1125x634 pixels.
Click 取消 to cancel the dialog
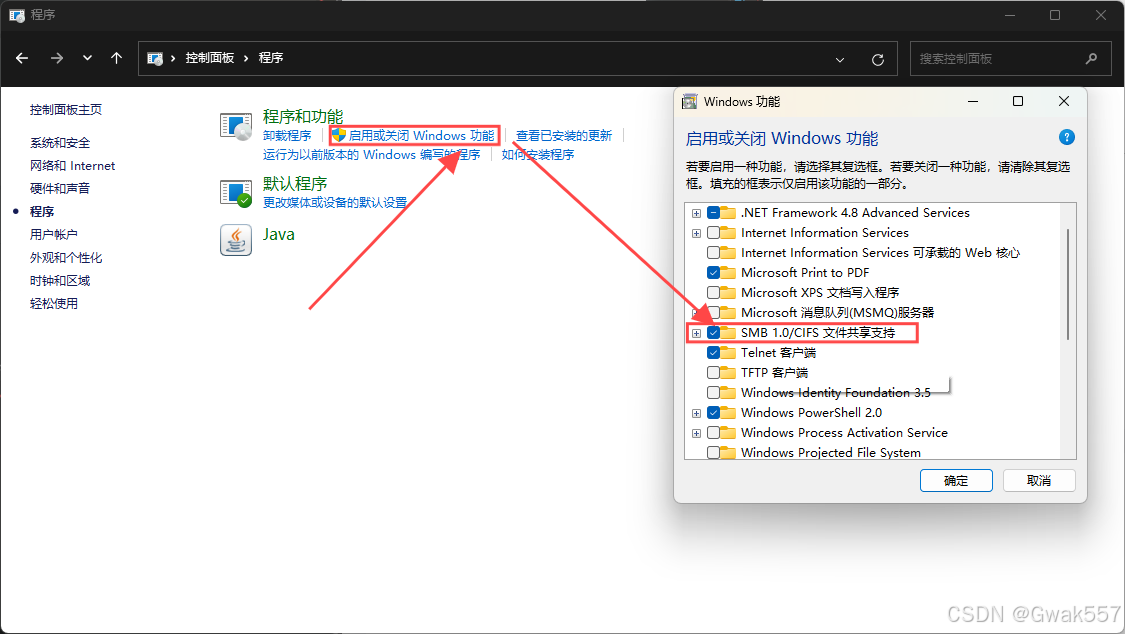pos(1039,481)
